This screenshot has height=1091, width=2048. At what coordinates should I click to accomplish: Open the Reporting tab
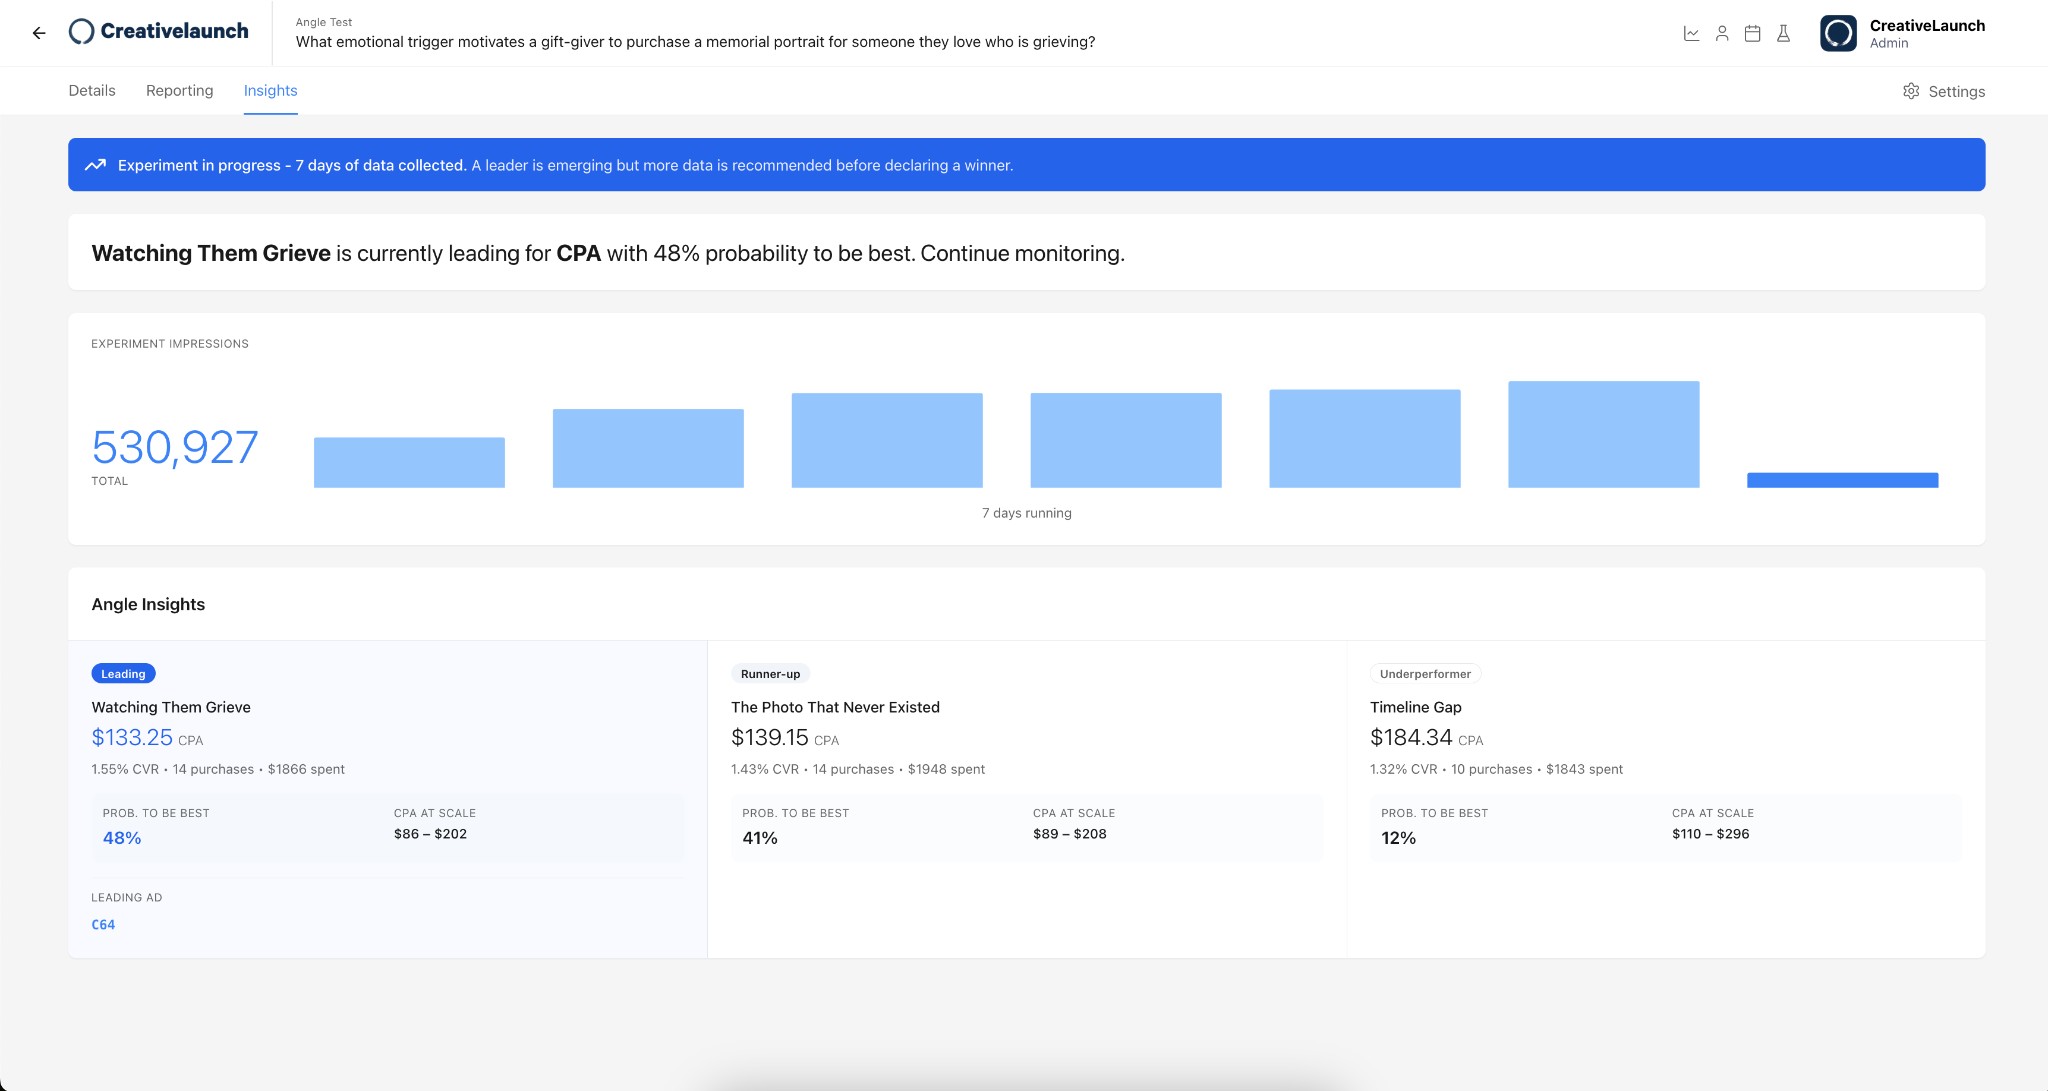[179, 91]
